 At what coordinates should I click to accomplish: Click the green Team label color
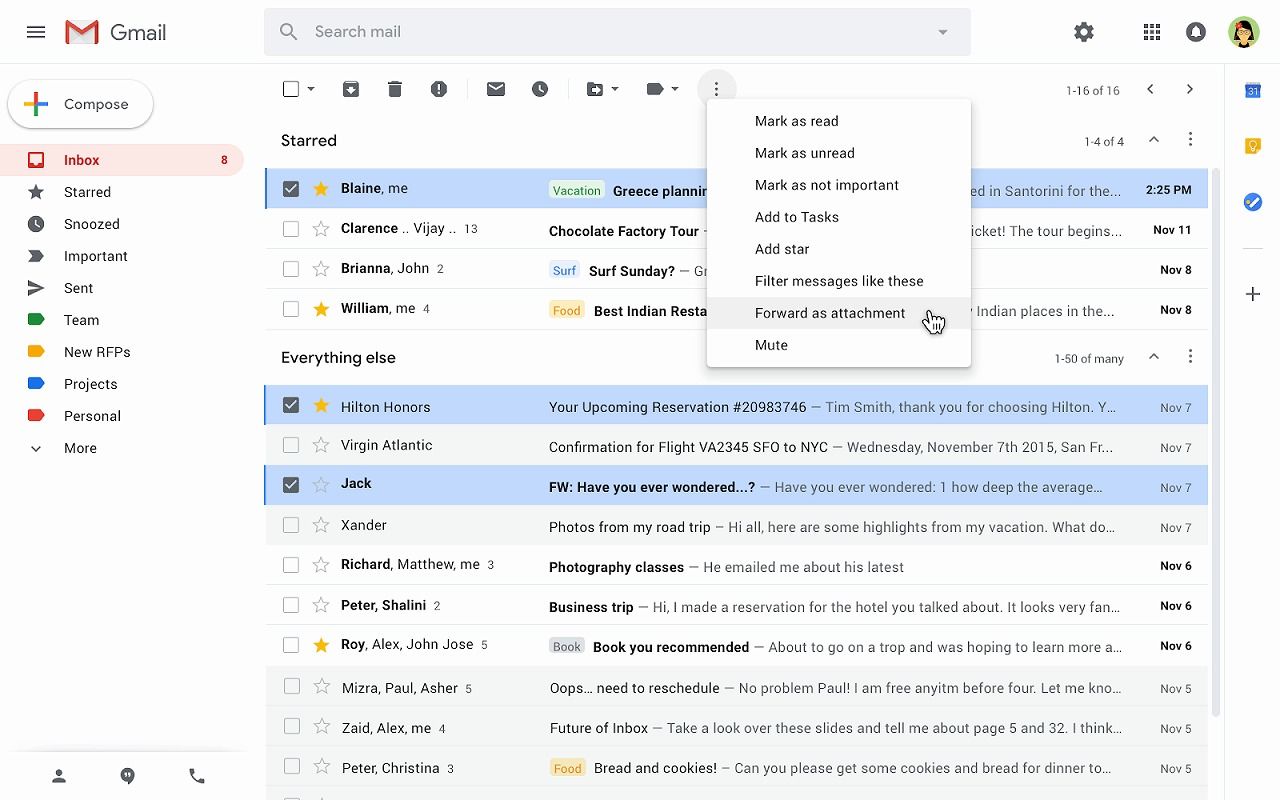coord(36,320)
